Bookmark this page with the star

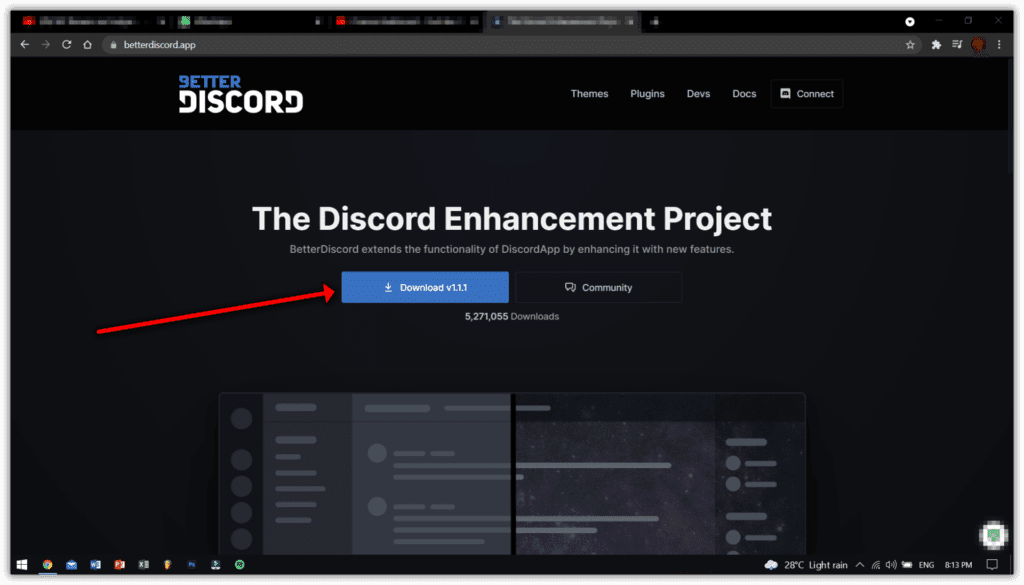(910, 45)
